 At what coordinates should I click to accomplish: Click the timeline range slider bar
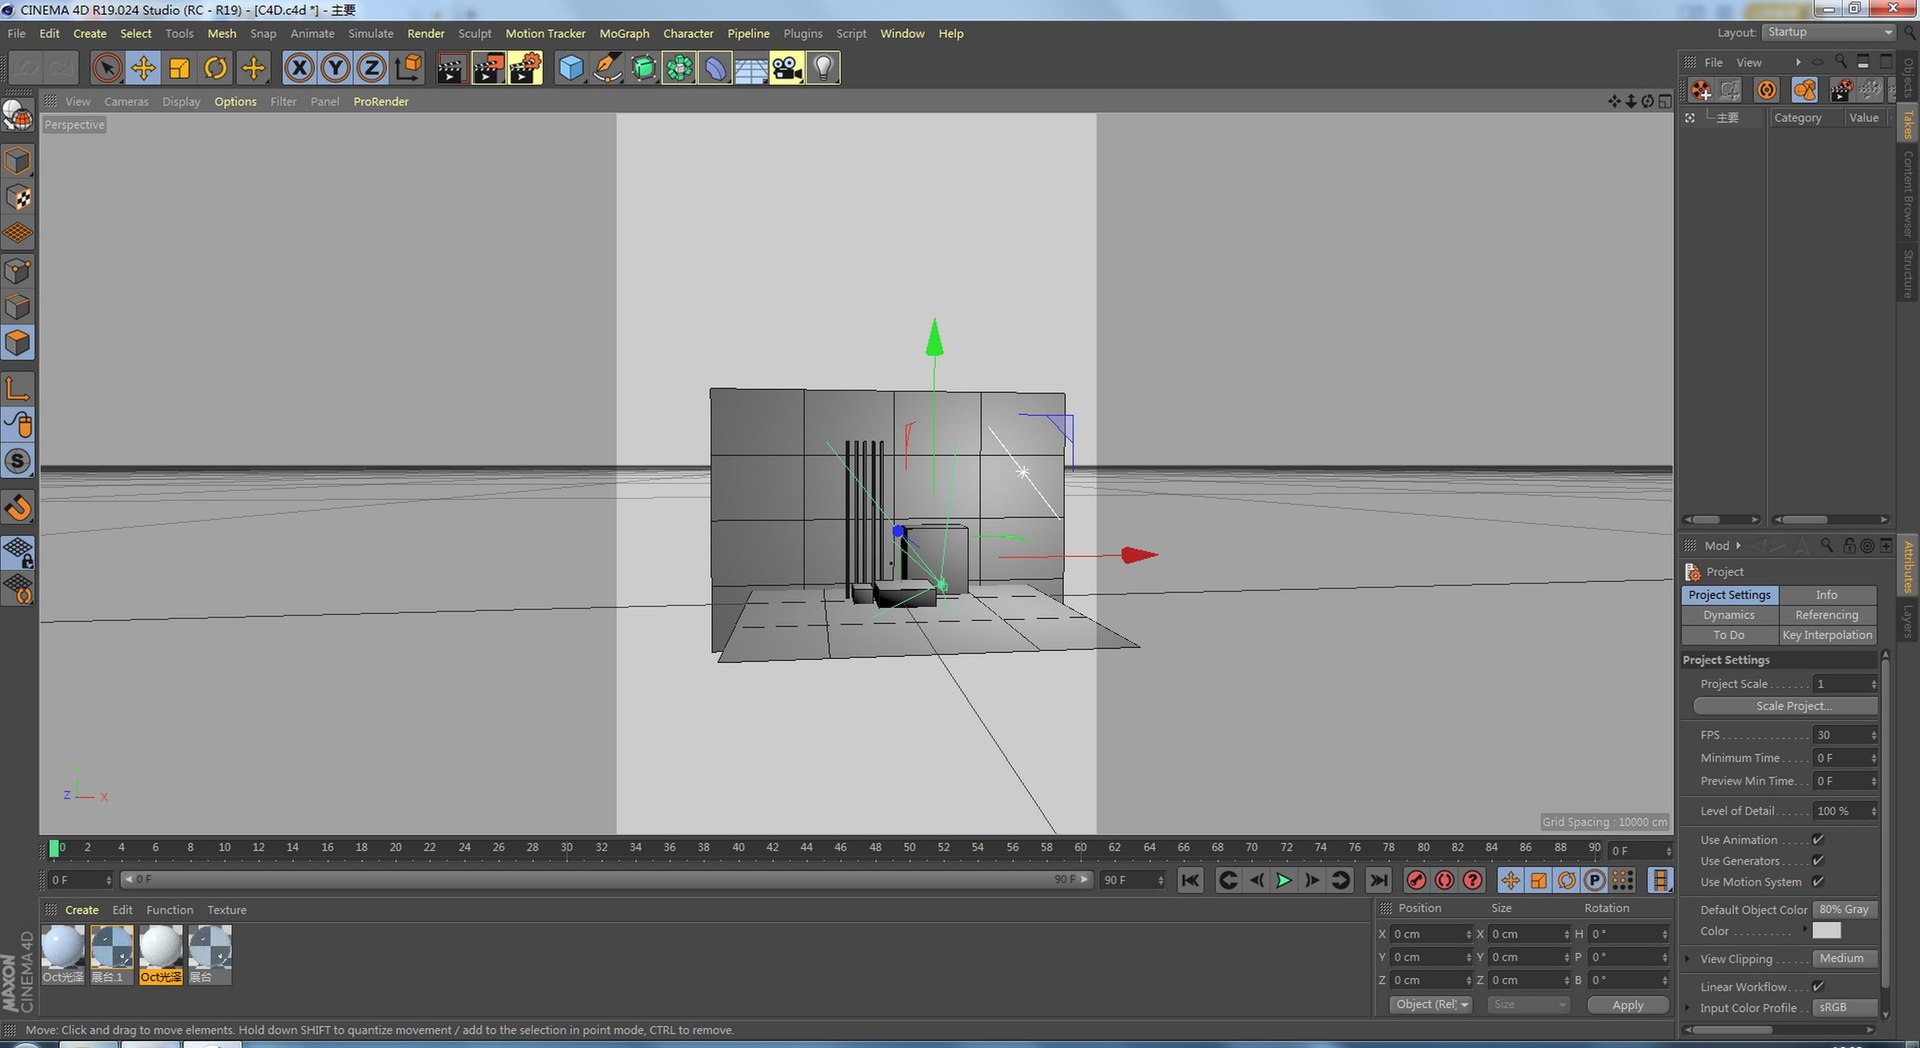pos(606,880)
